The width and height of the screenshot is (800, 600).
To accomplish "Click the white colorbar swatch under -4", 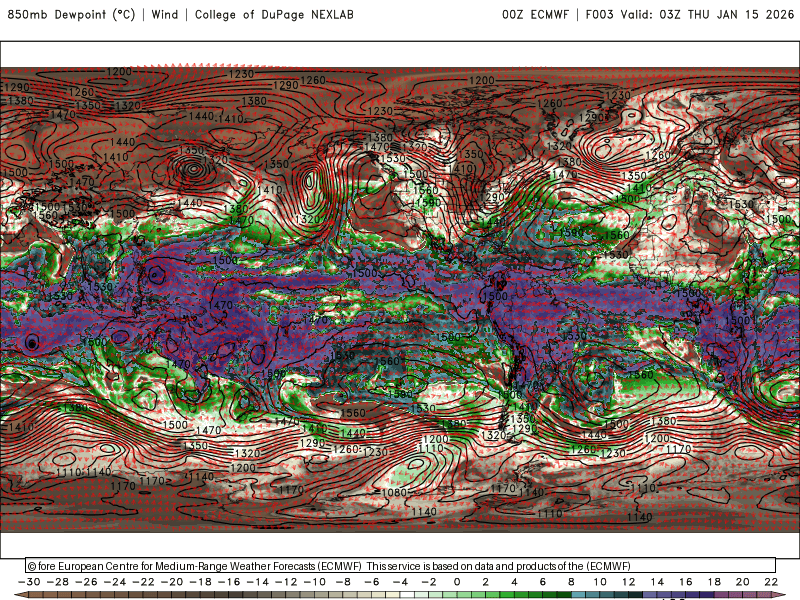I will 407,595.
